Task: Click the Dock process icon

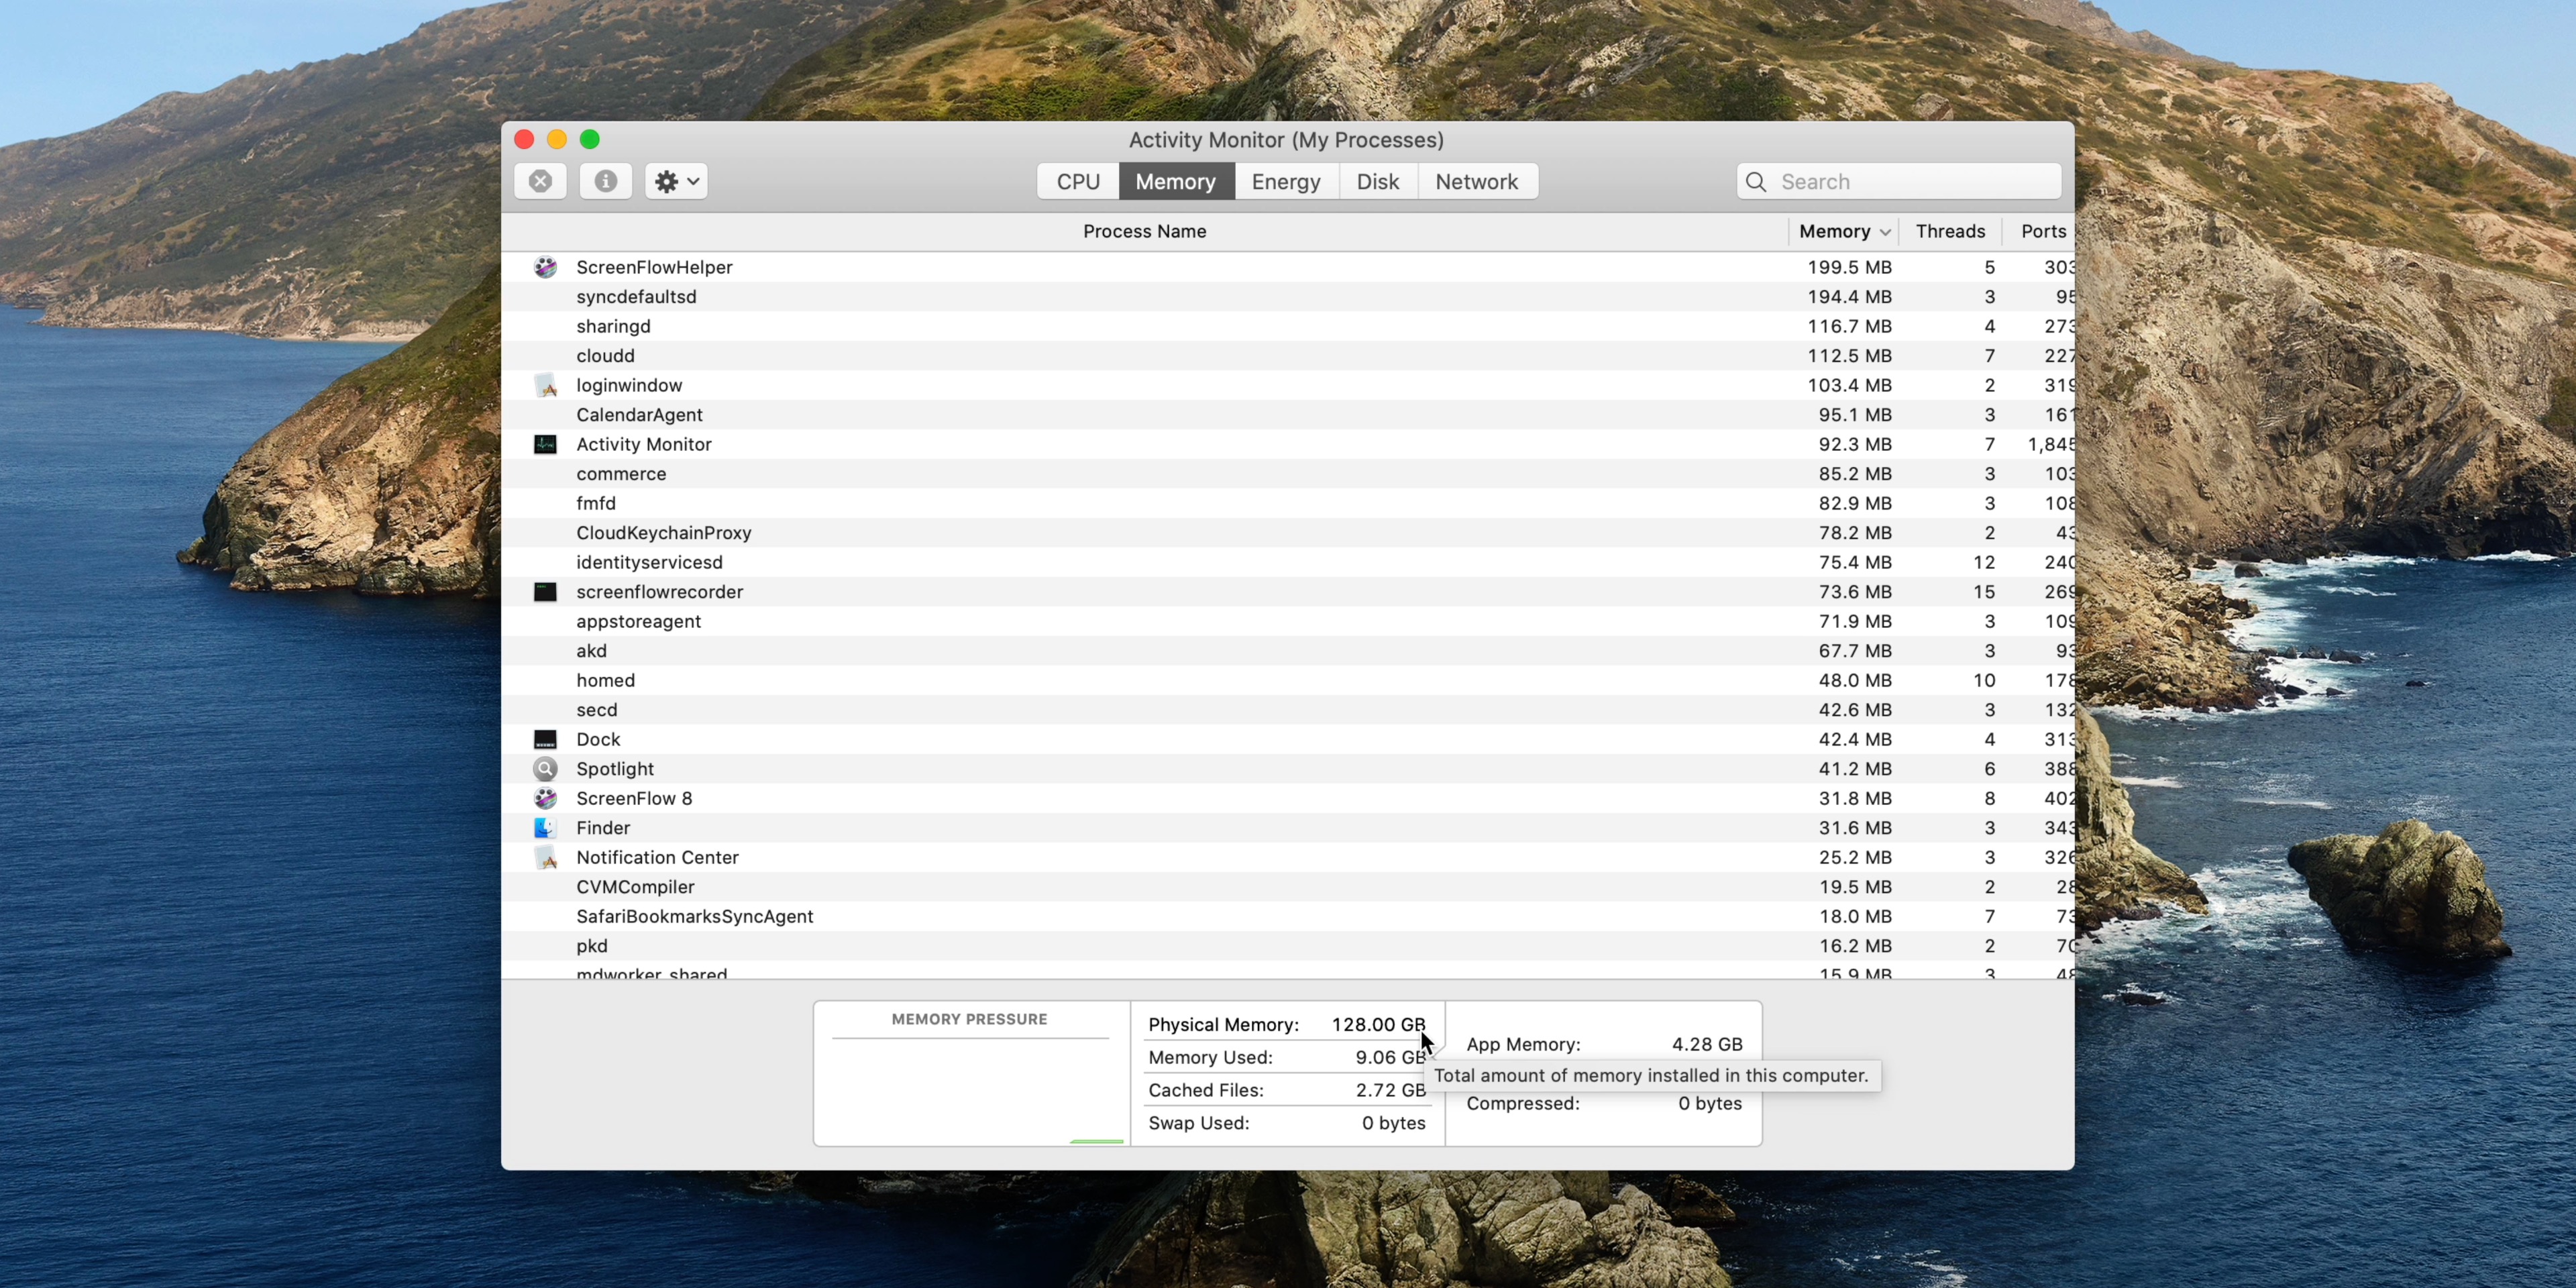Action: point(545,739)
